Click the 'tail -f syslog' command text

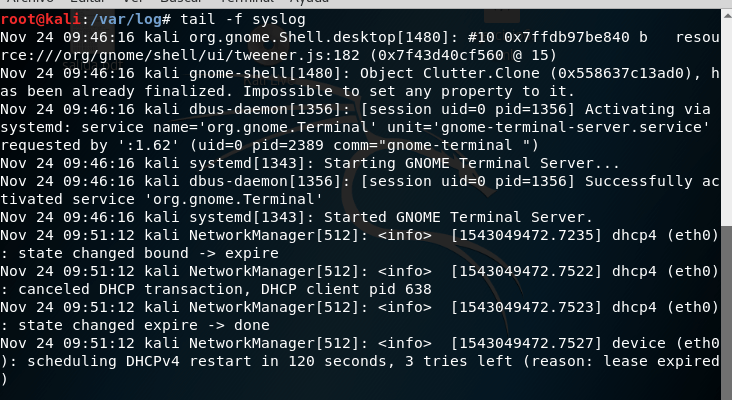coord(243,19)
